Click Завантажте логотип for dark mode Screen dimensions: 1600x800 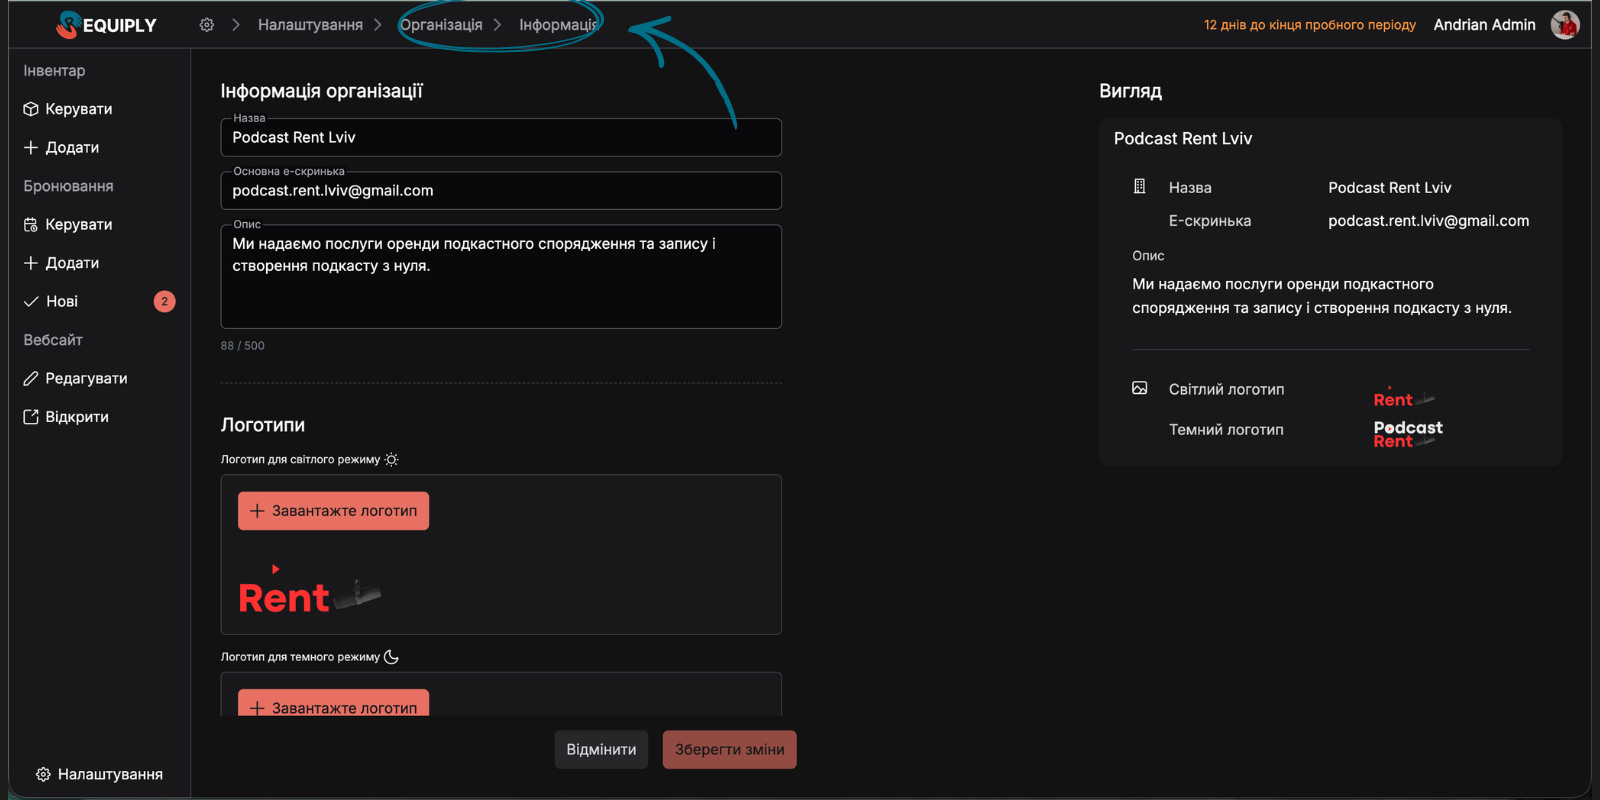tap(333, 703)
